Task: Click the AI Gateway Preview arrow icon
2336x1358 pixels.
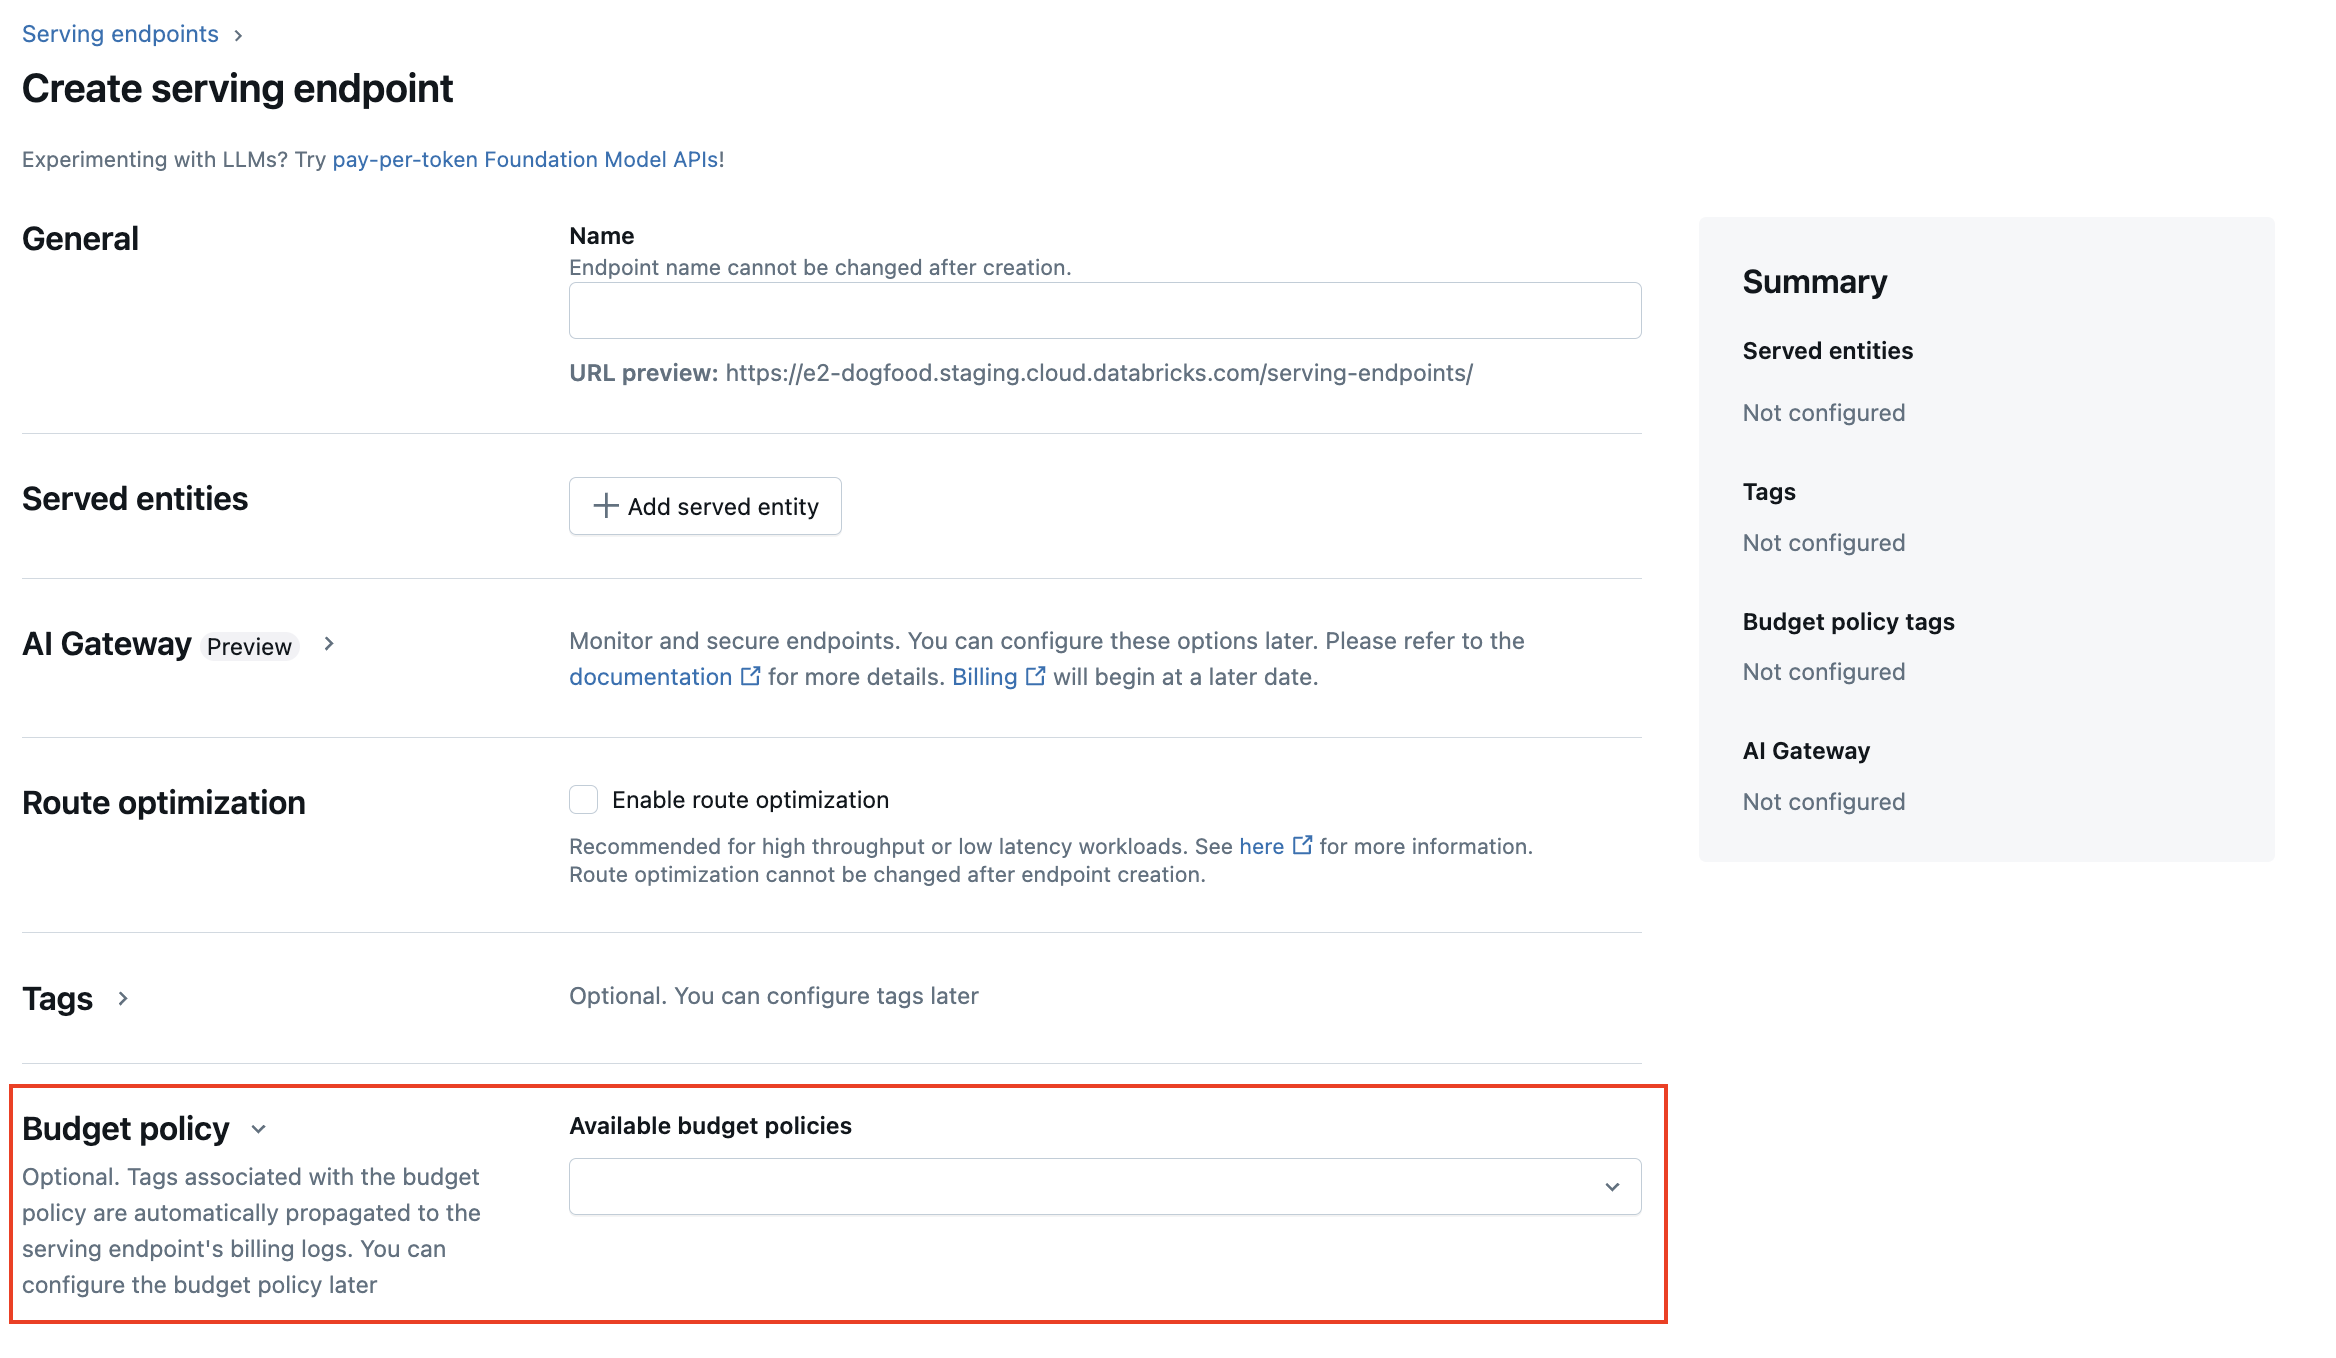Action: (x=331, y=645)
